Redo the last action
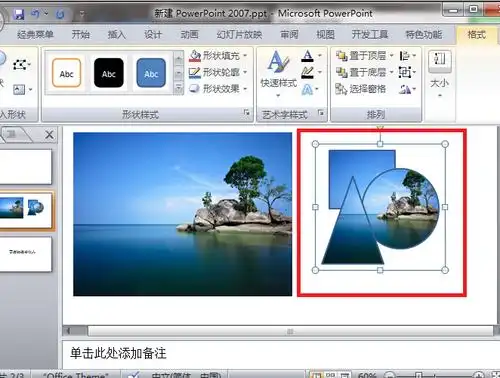500x378 pixels. click(x=60, y=14)
